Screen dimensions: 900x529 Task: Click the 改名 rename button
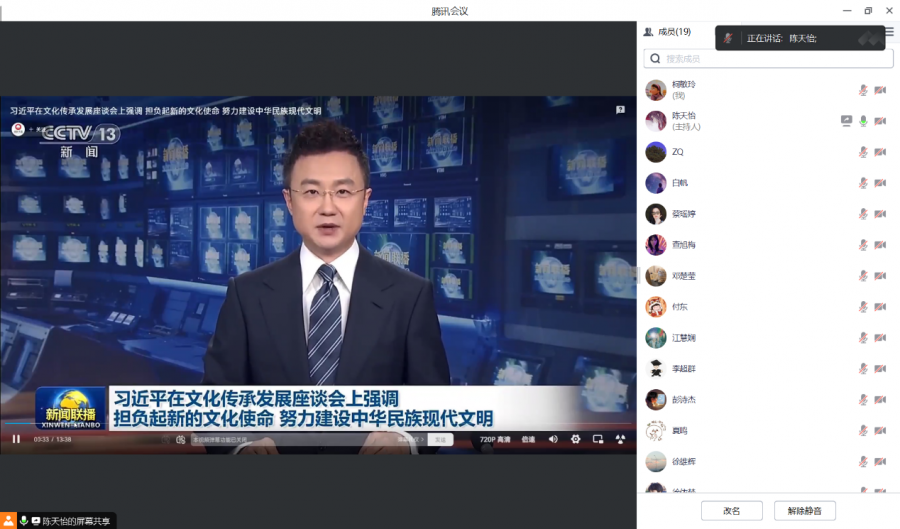(731, 511)
